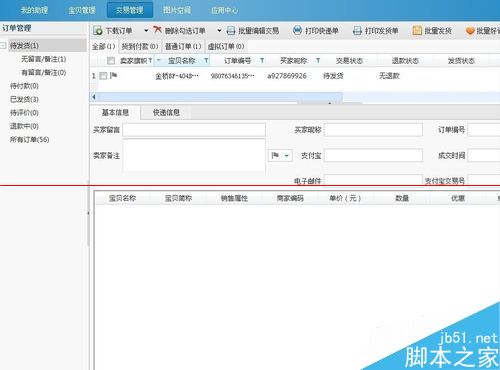Click the flag icon in order row 1

point(113,76)
